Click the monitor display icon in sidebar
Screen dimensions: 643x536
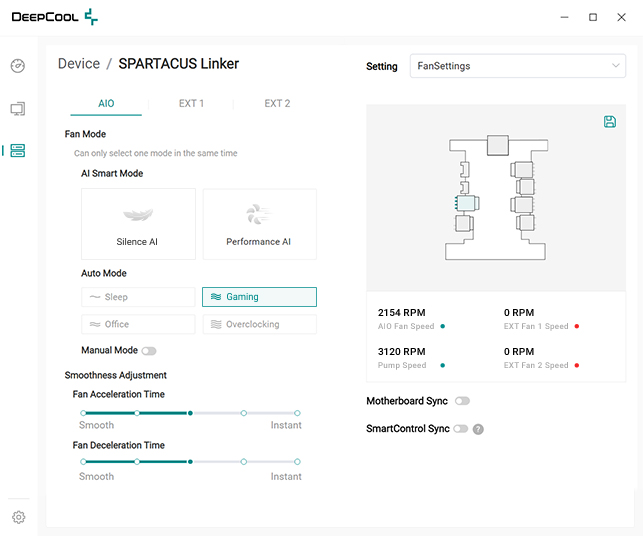tap(18, 108)
